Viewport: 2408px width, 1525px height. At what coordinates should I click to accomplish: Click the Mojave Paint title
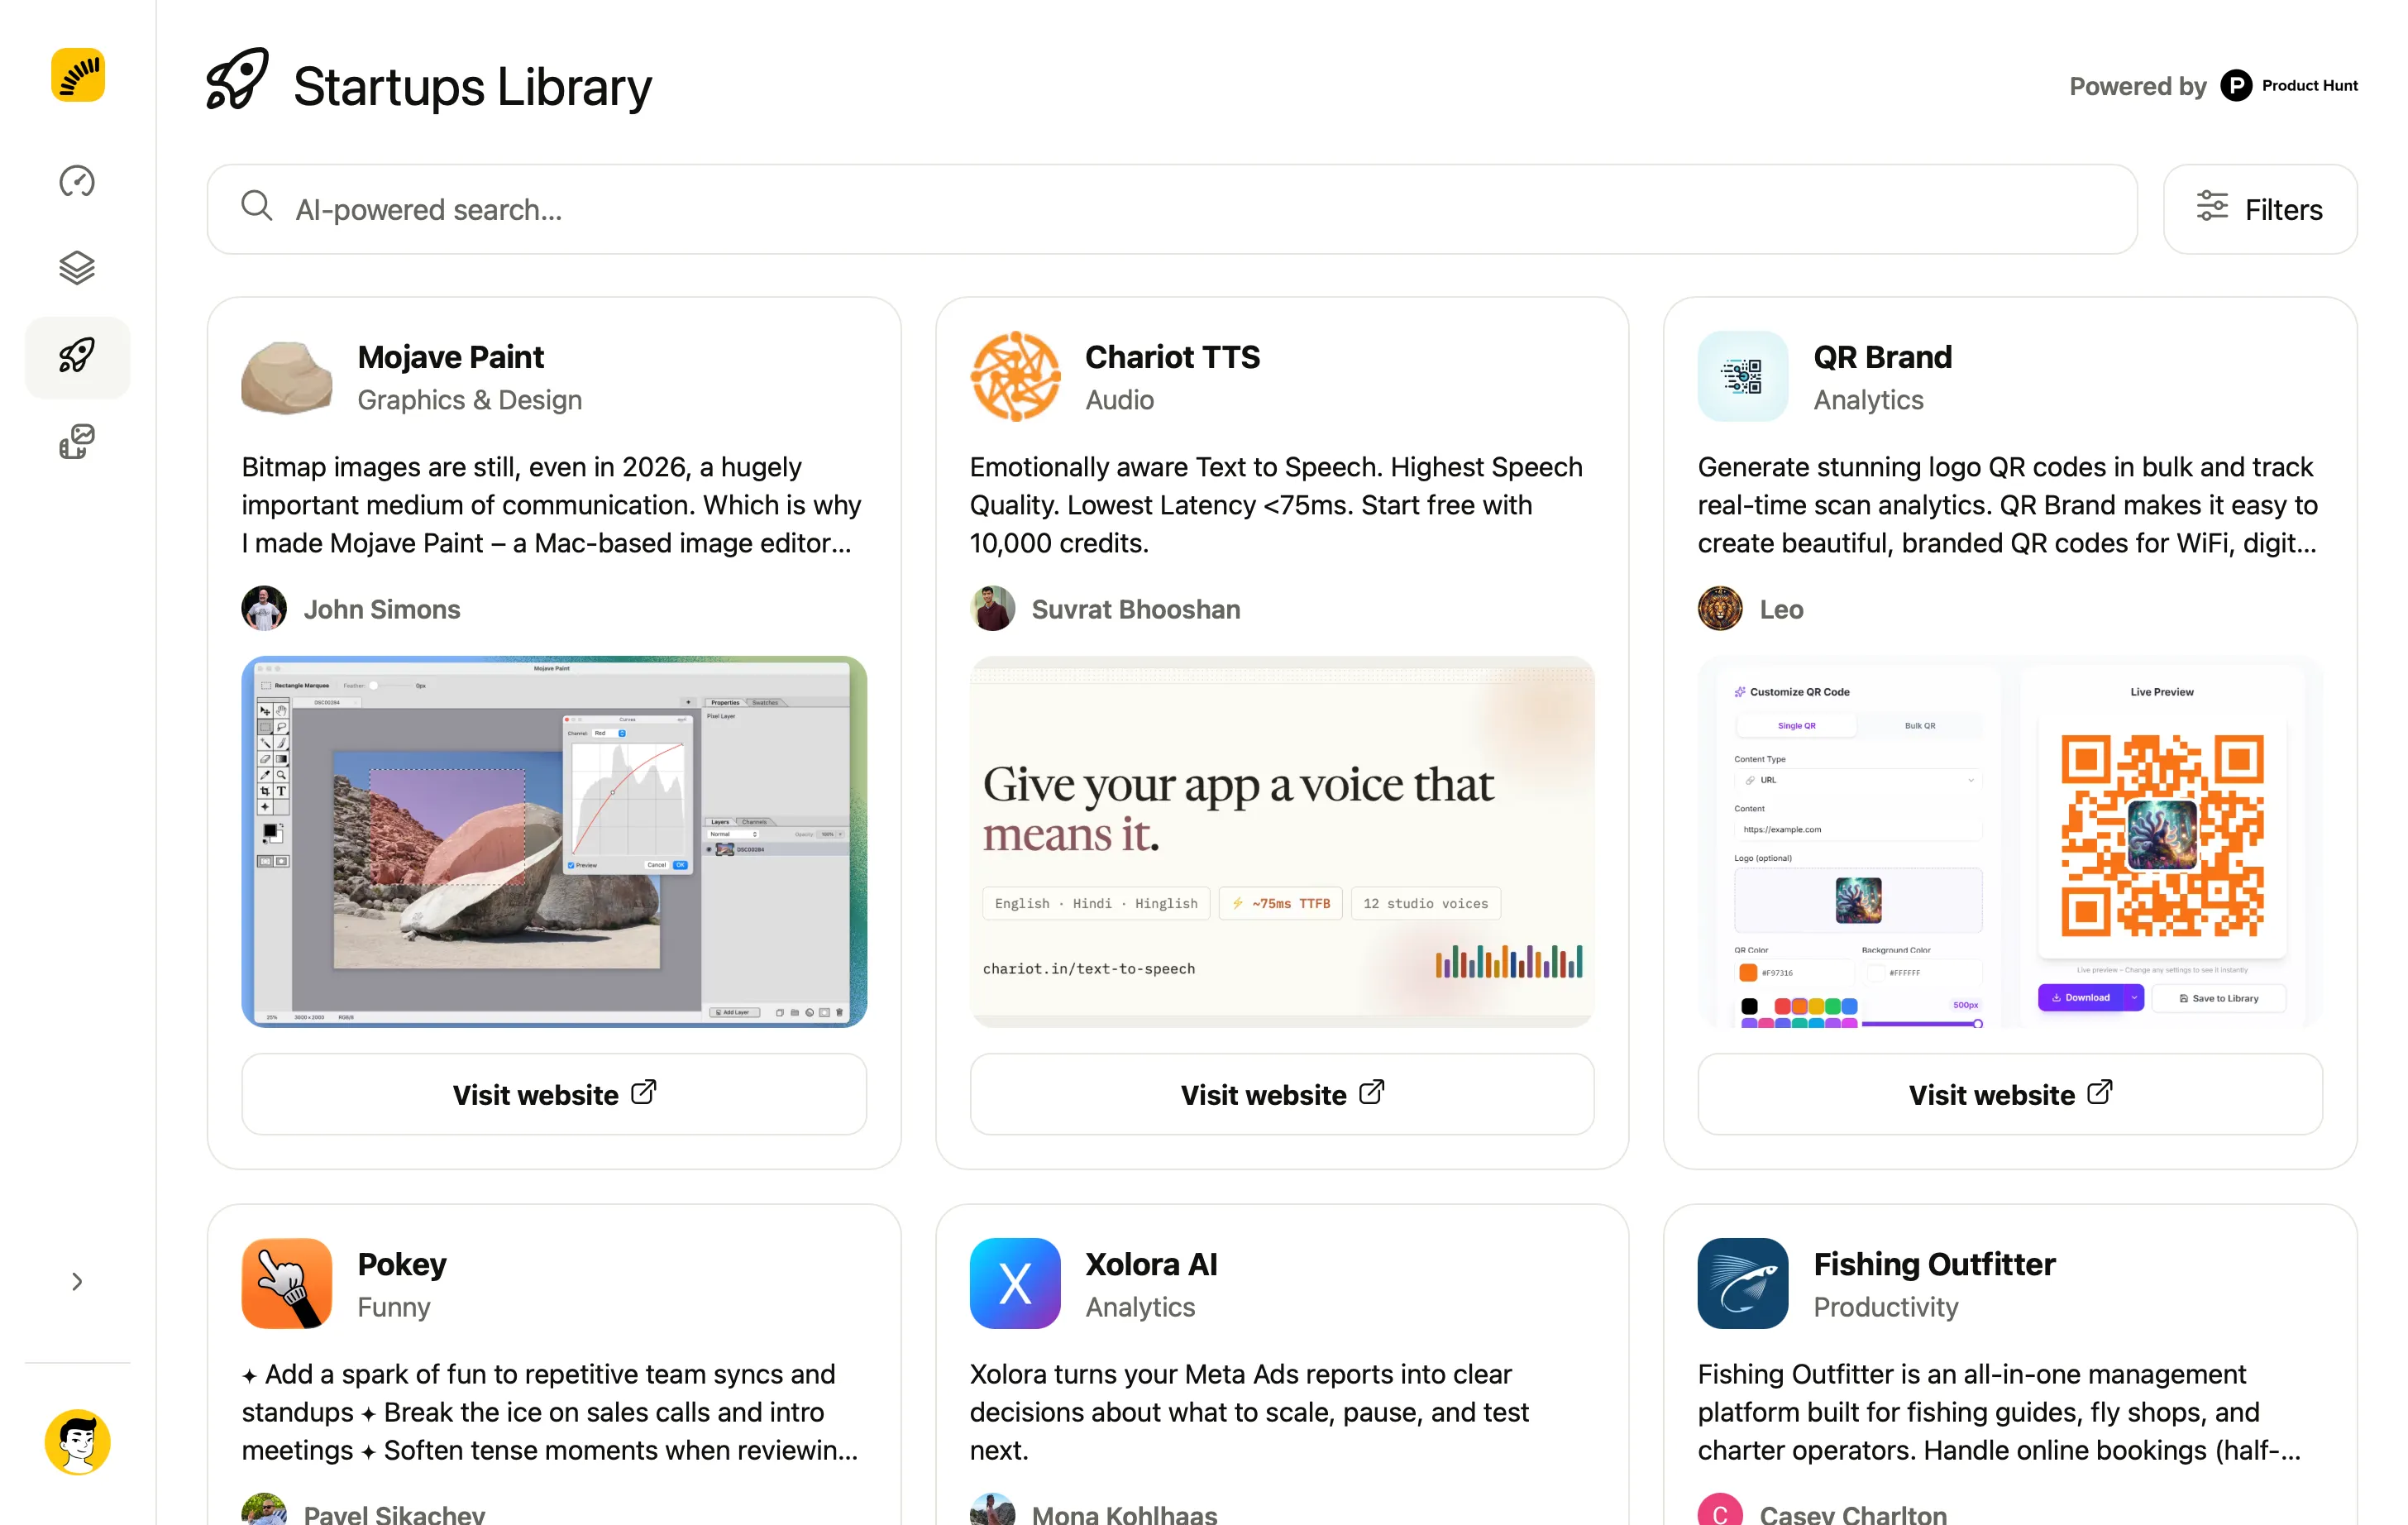[x=451, y=357]
